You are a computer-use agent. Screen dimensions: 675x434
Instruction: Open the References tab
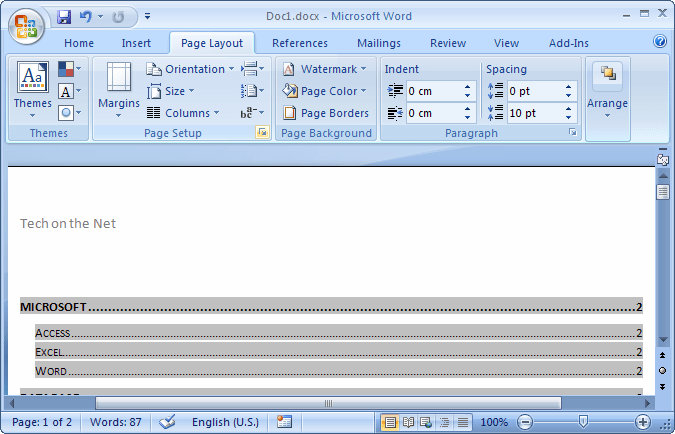[x=300, y=43]
